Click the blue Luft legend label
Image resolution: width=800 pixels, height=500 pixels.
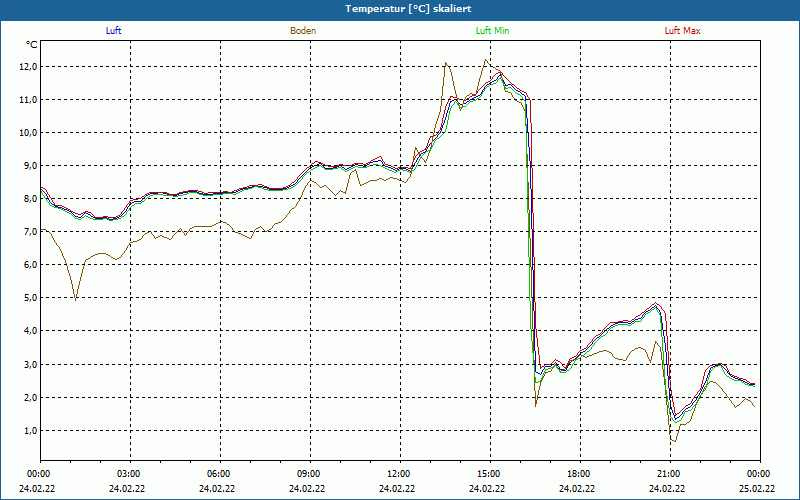pyautogui.click(x=113, y=31)
